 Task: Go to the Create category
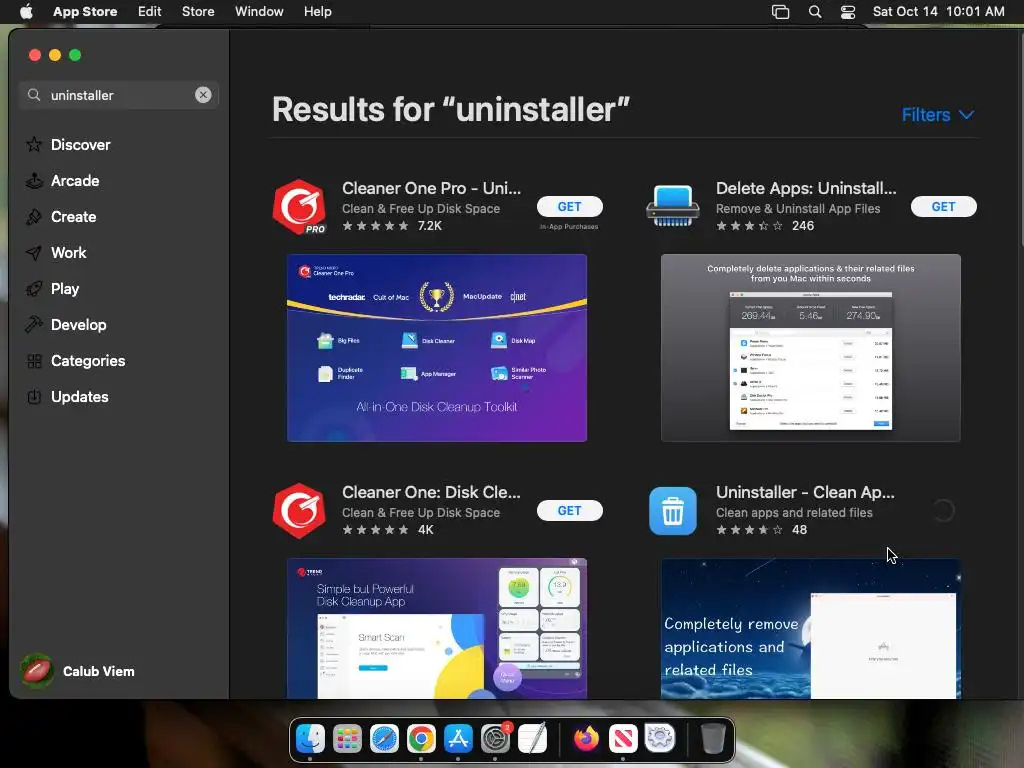[x=60, y=217]
